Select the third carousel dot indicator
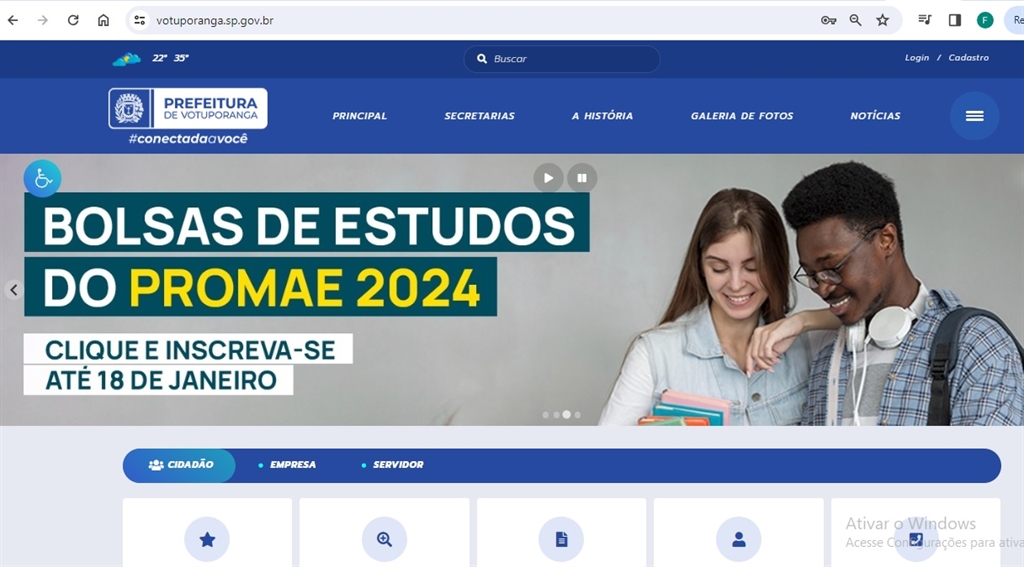 point(566,414)
